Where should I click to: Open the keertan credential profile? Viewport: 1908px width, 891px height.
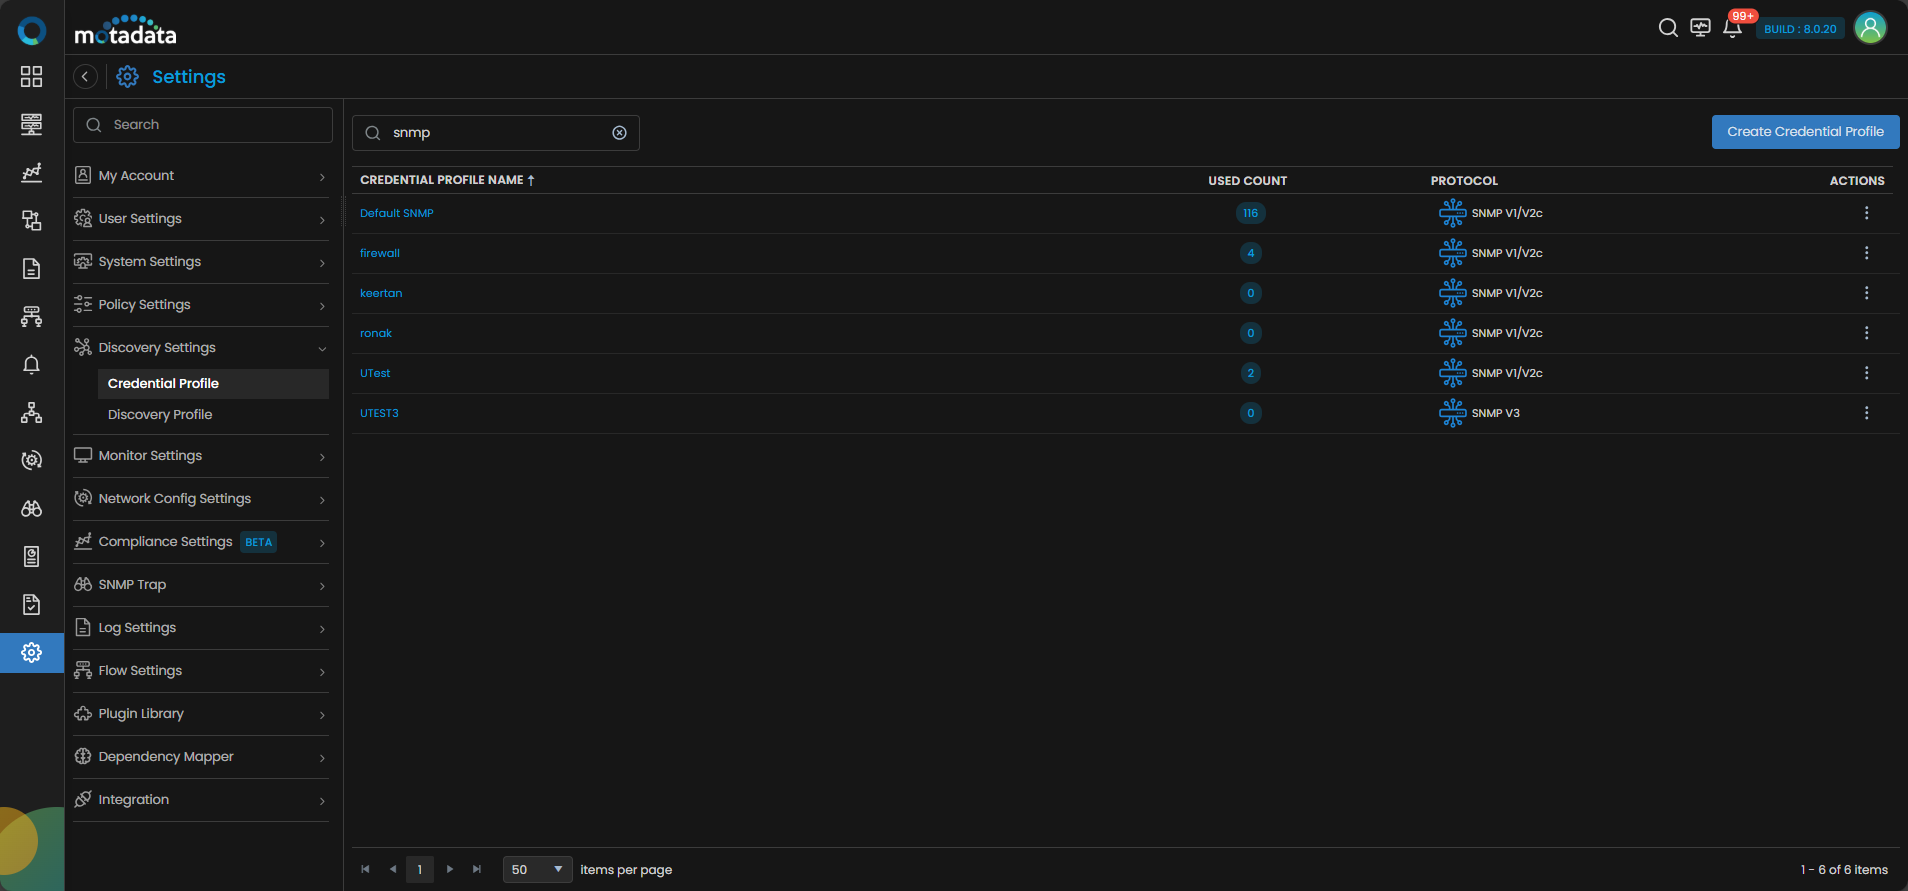381,293
